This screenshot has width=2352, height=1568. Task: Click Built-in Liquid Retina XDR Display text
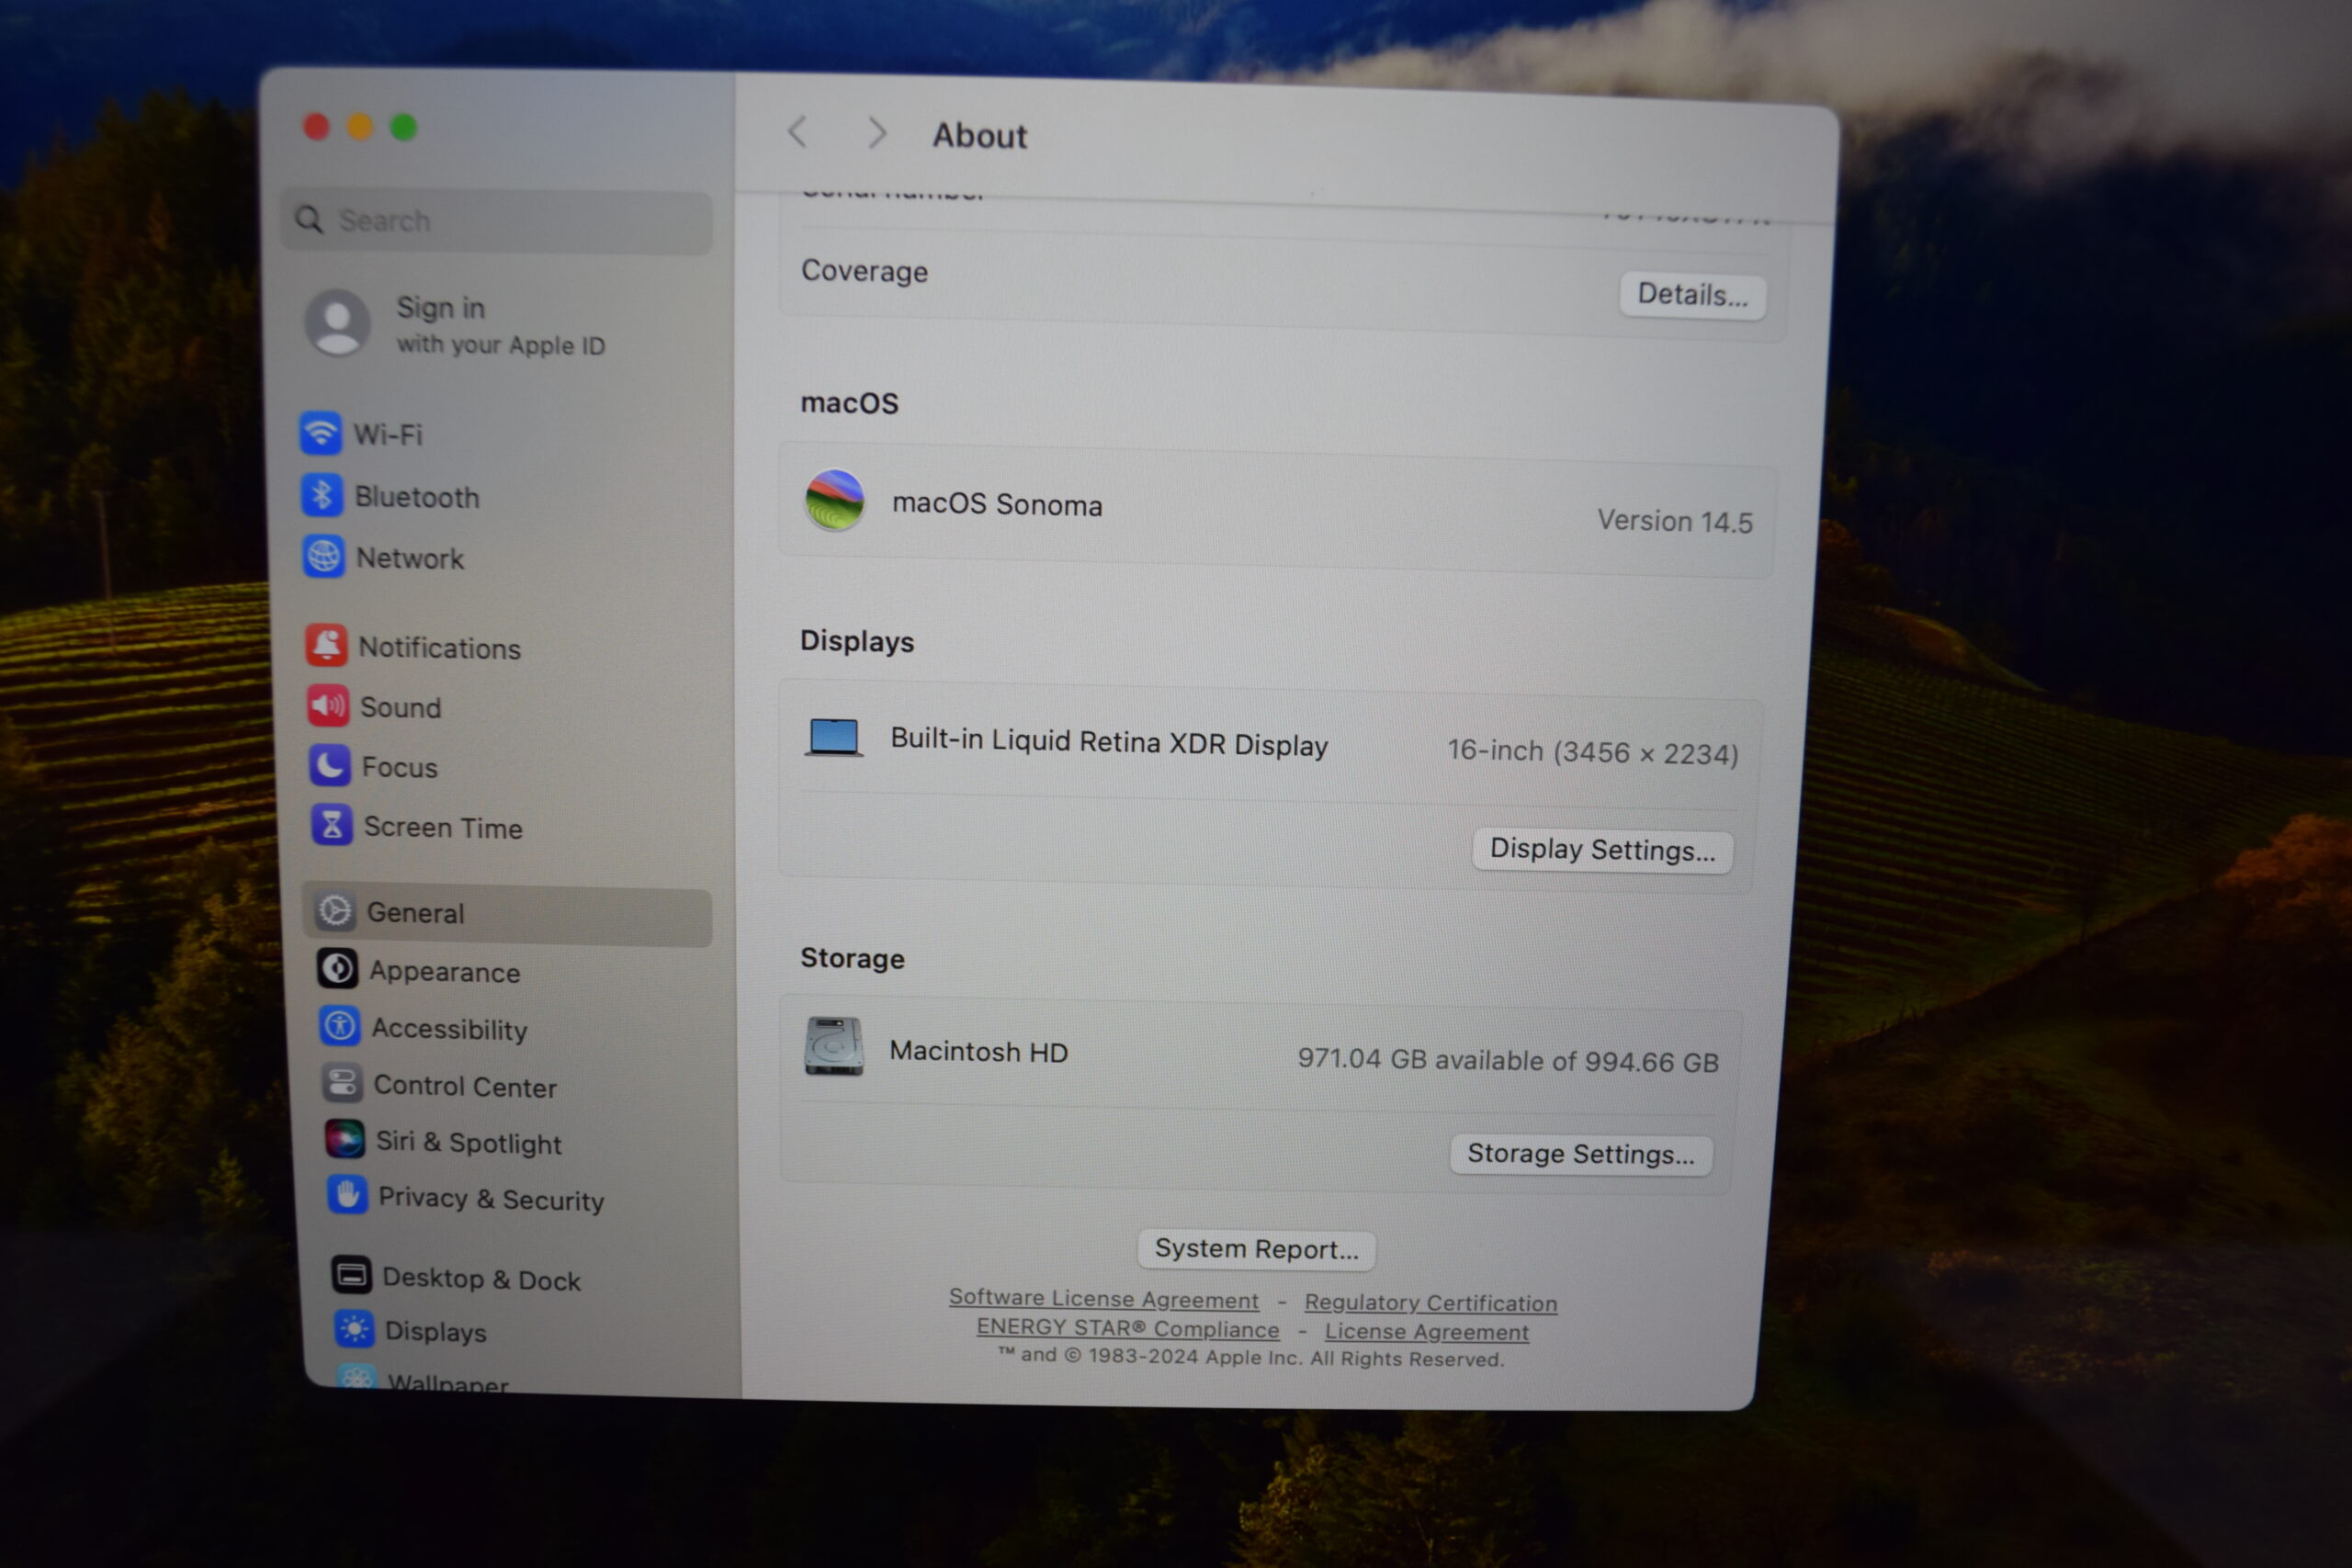tap(1109, 742)
